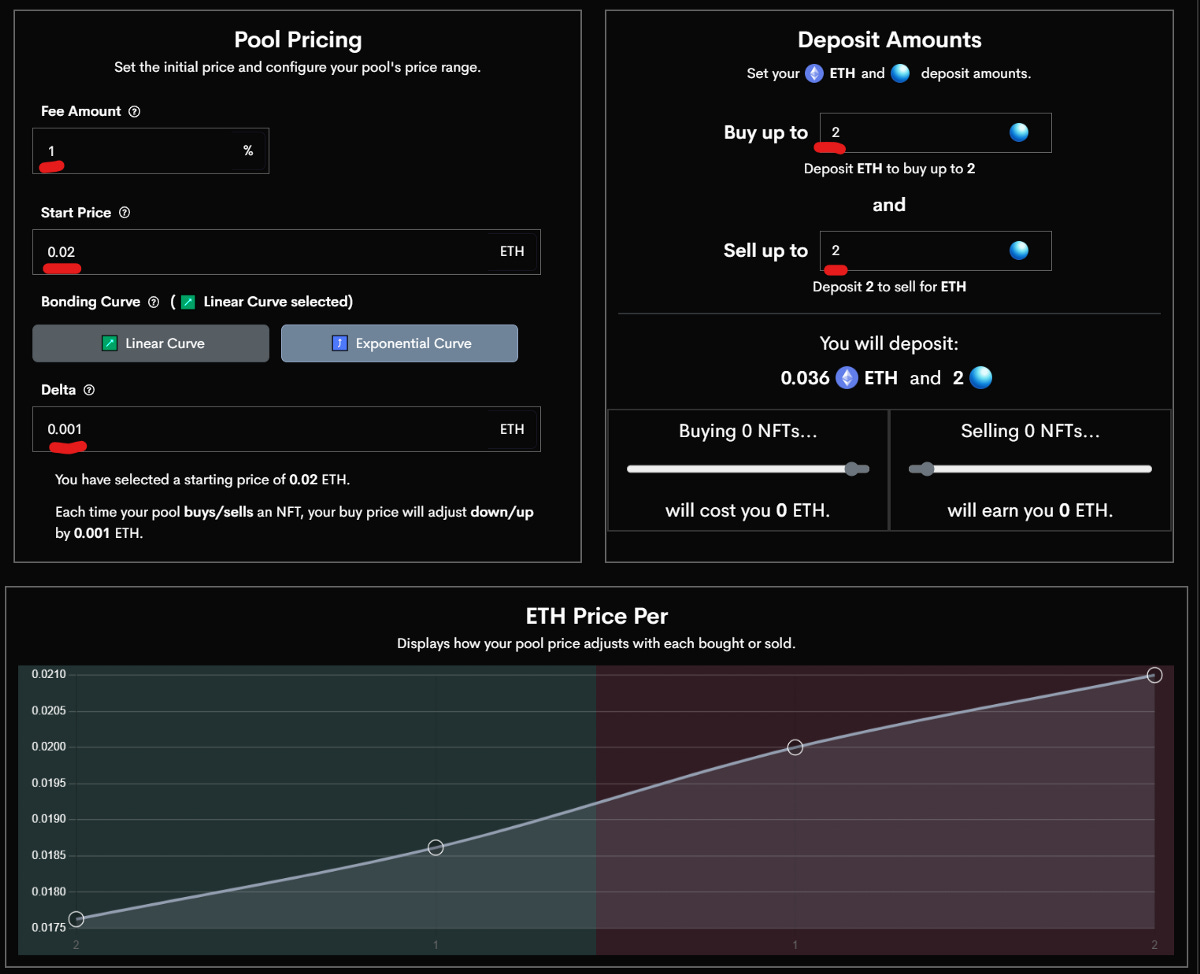Viewport: 1200px width, 974px height.
Task: Open the Start Price help tooltip icon
Action: (x=124, y=212)
